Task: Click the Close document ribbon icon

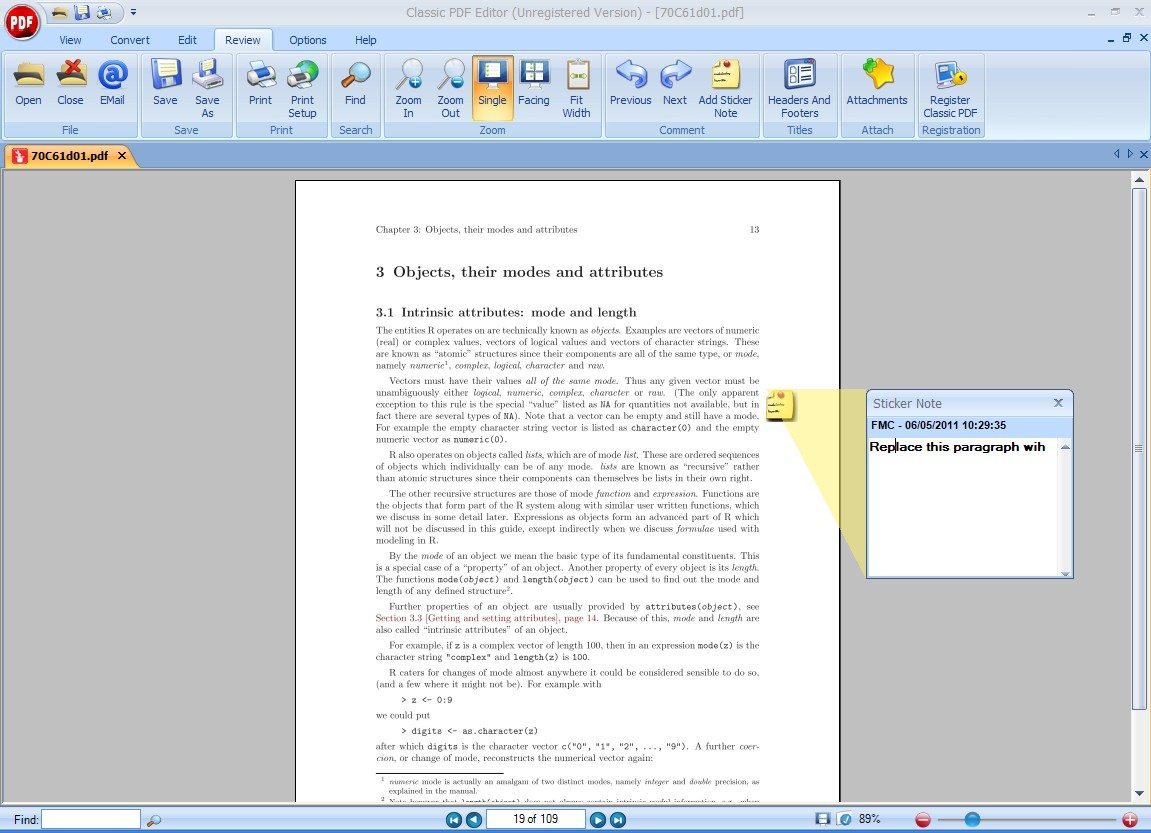Action: pyautogui.click(x=70, y=82)
